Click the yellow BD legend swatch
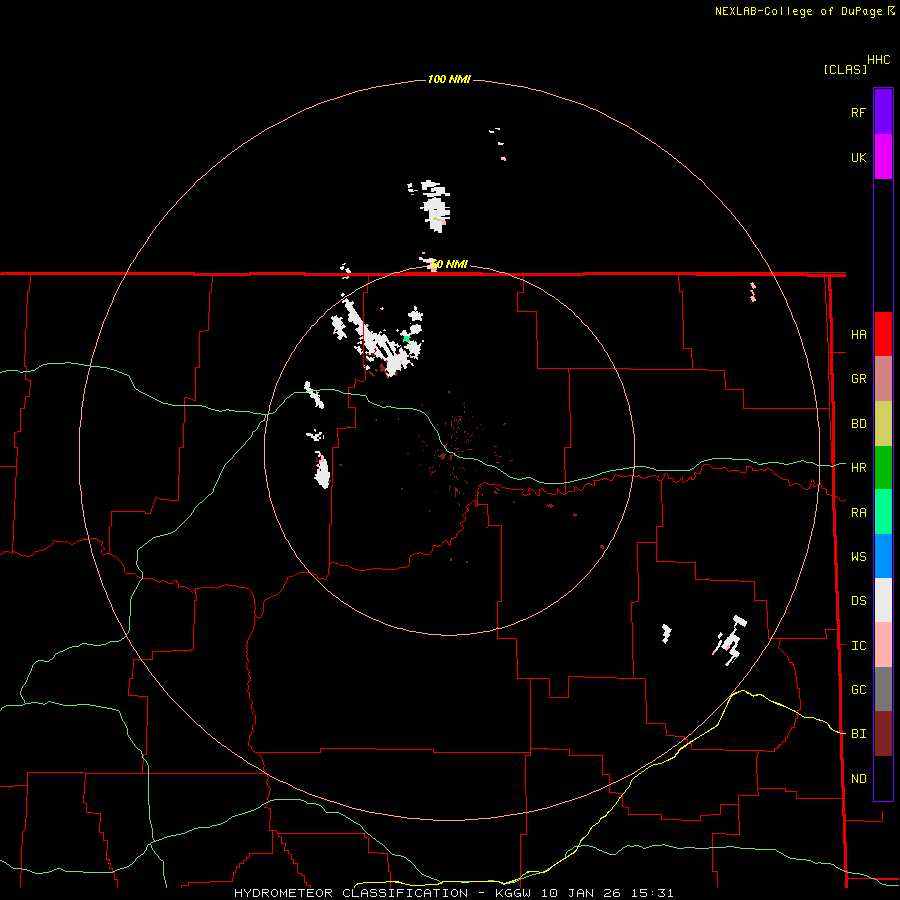 [x=883, y=424]
